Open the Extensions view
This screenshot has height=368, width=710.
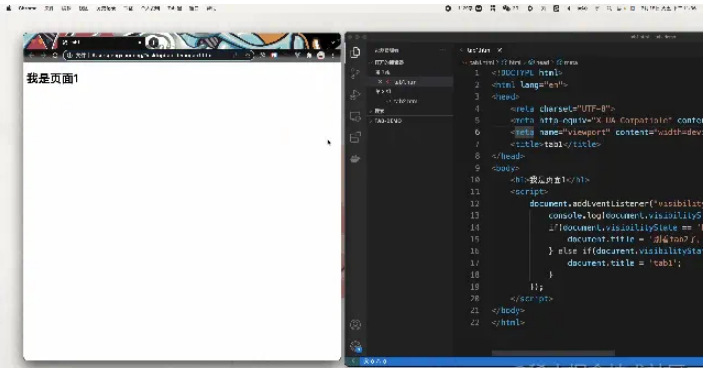pyautogui.click(x=355, y=138)
